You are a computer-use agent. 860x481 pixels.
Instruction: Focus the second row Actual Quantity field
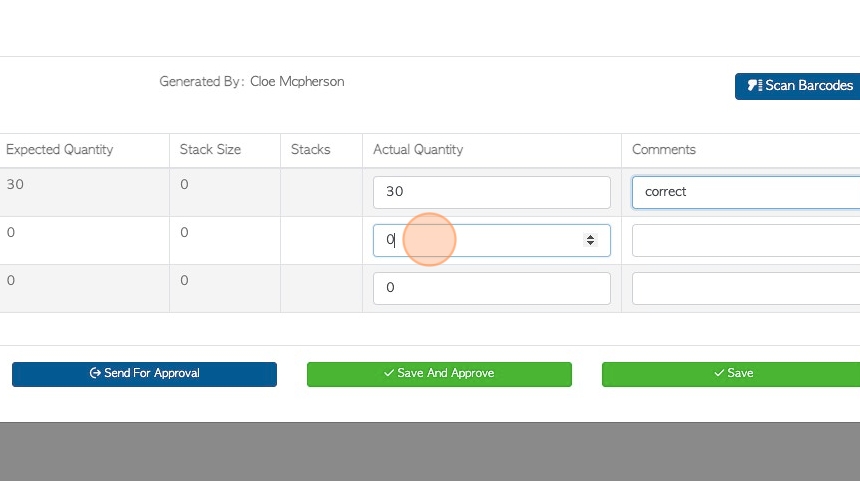point(491,240)
